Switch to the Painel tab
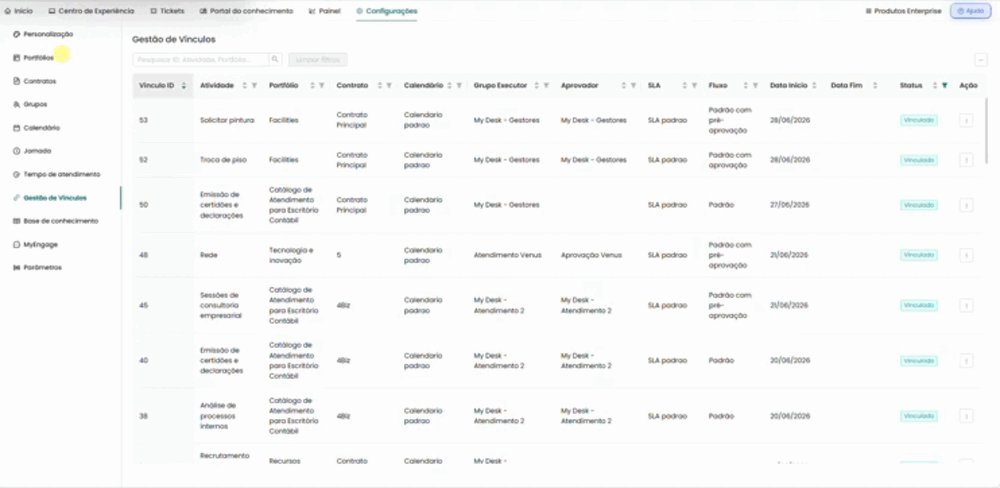 325,11
